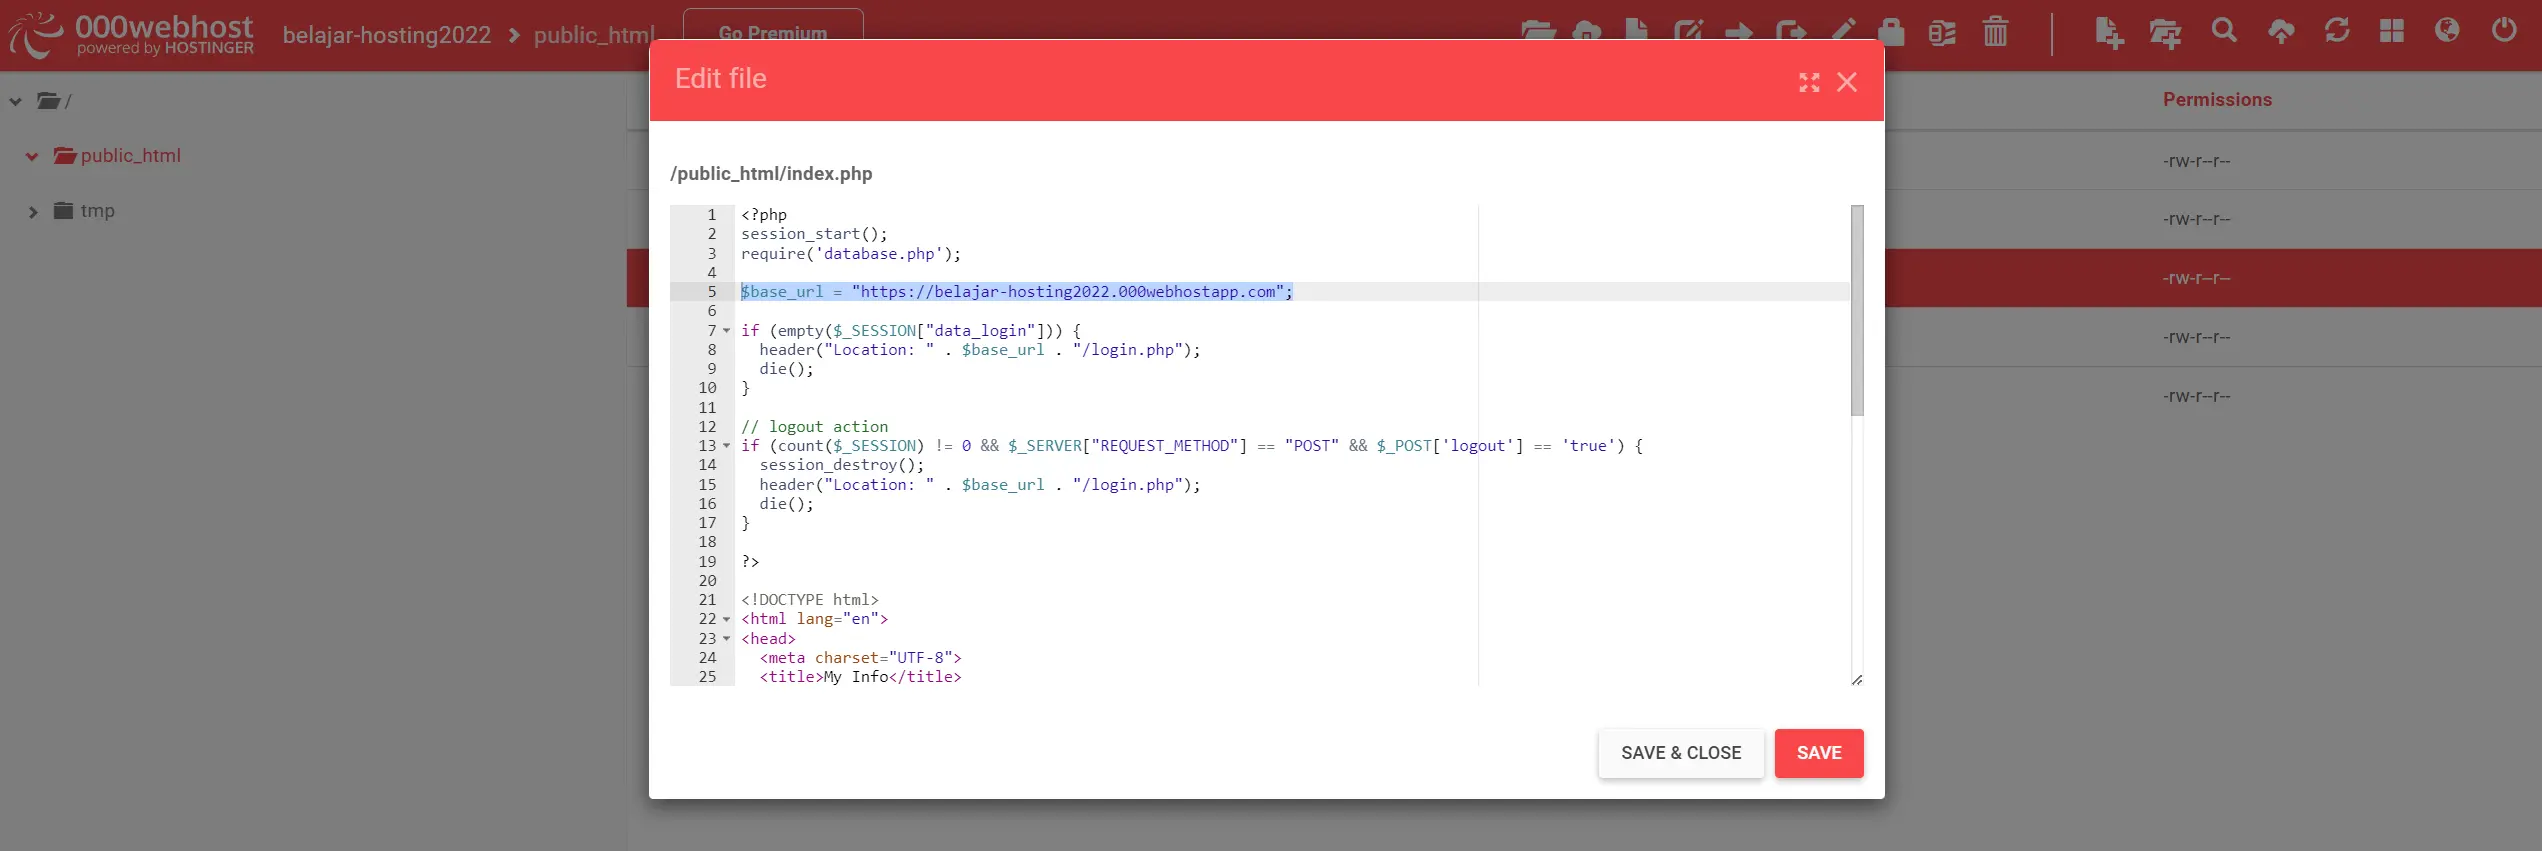Refresh the file list
This screenshot has height=851, width=2542.
point(2337,30)
